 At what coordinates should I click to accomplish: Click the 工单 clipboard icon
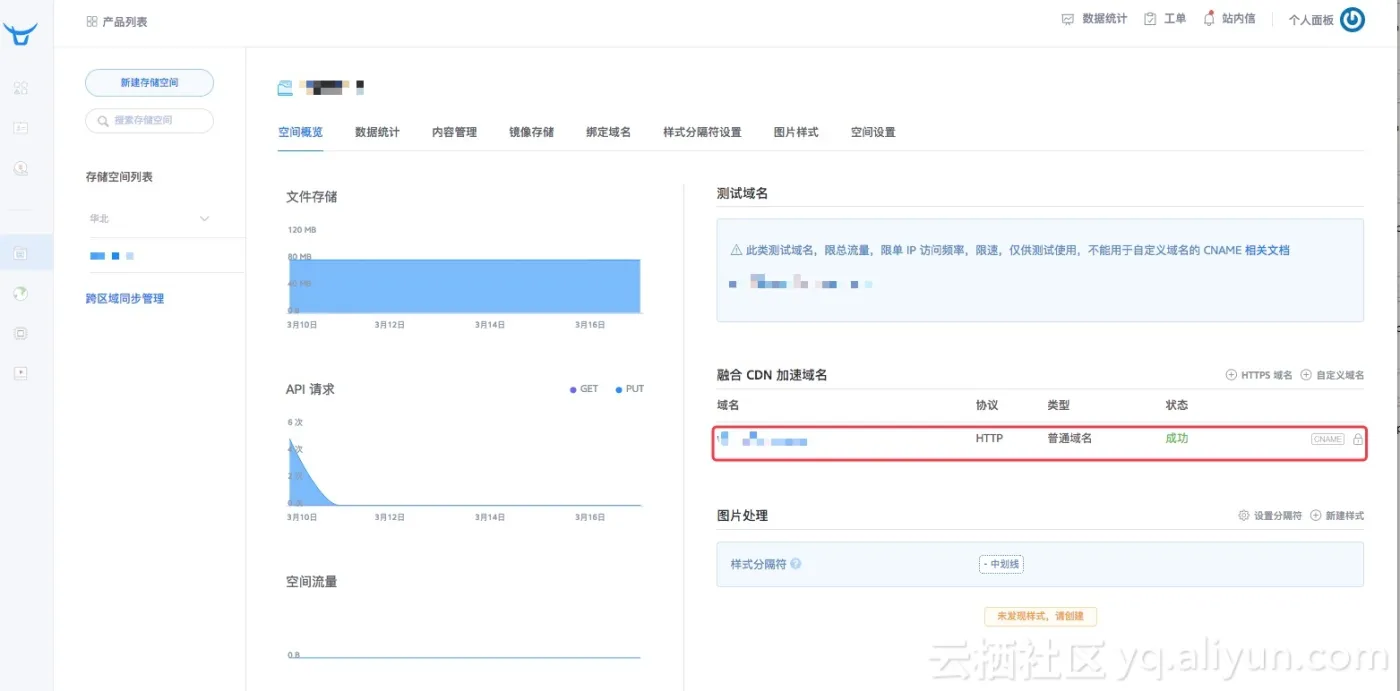[1150, 19]
